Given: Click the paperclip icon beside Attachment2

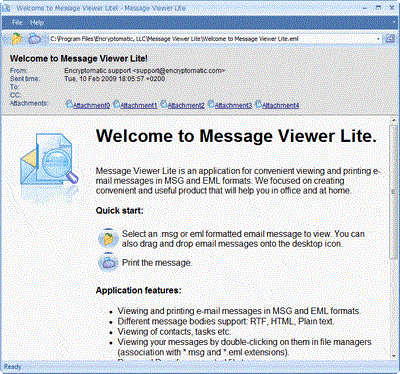Looking at the screenshot, I should (x=164, y=104).
